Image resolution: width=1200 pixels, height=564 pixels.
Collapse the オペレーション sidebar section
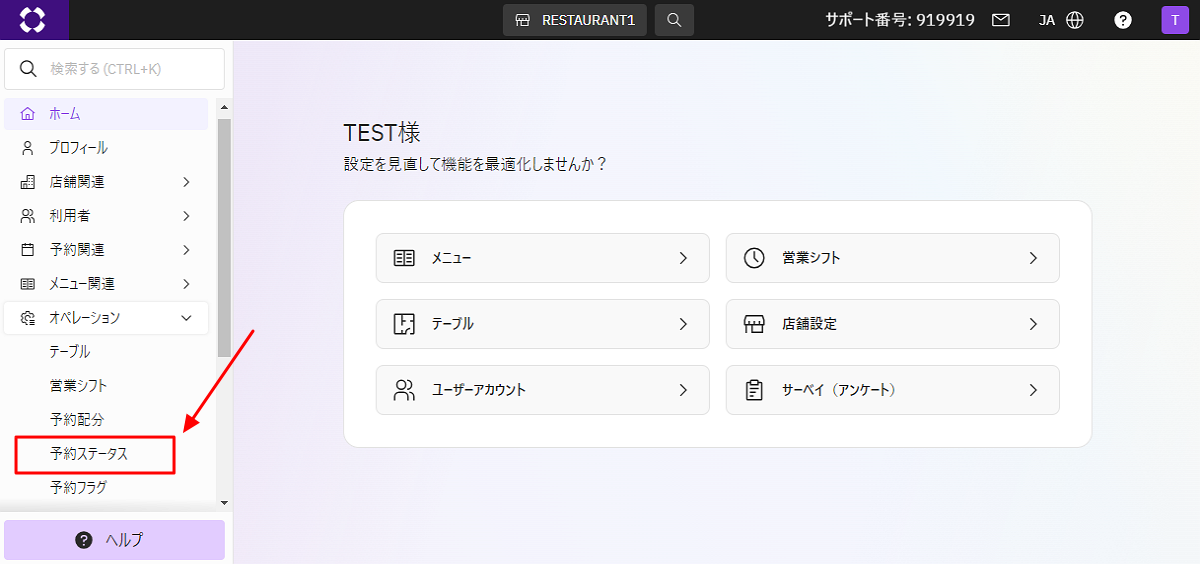click(106, 318)
